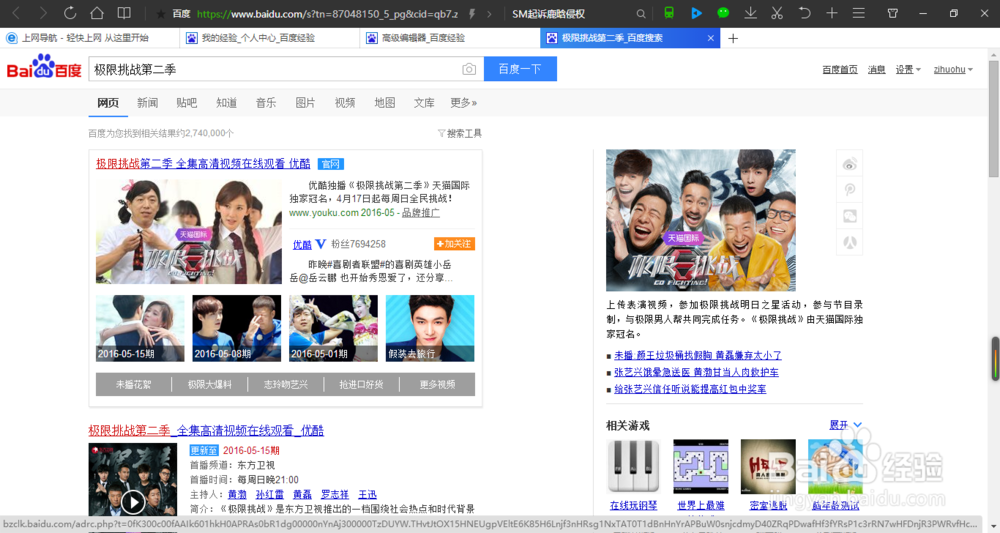Open the zihuohu account dropdown
Image resolution: width=1000 pixels, height=533 pixels.
click(x=953, y=69)
